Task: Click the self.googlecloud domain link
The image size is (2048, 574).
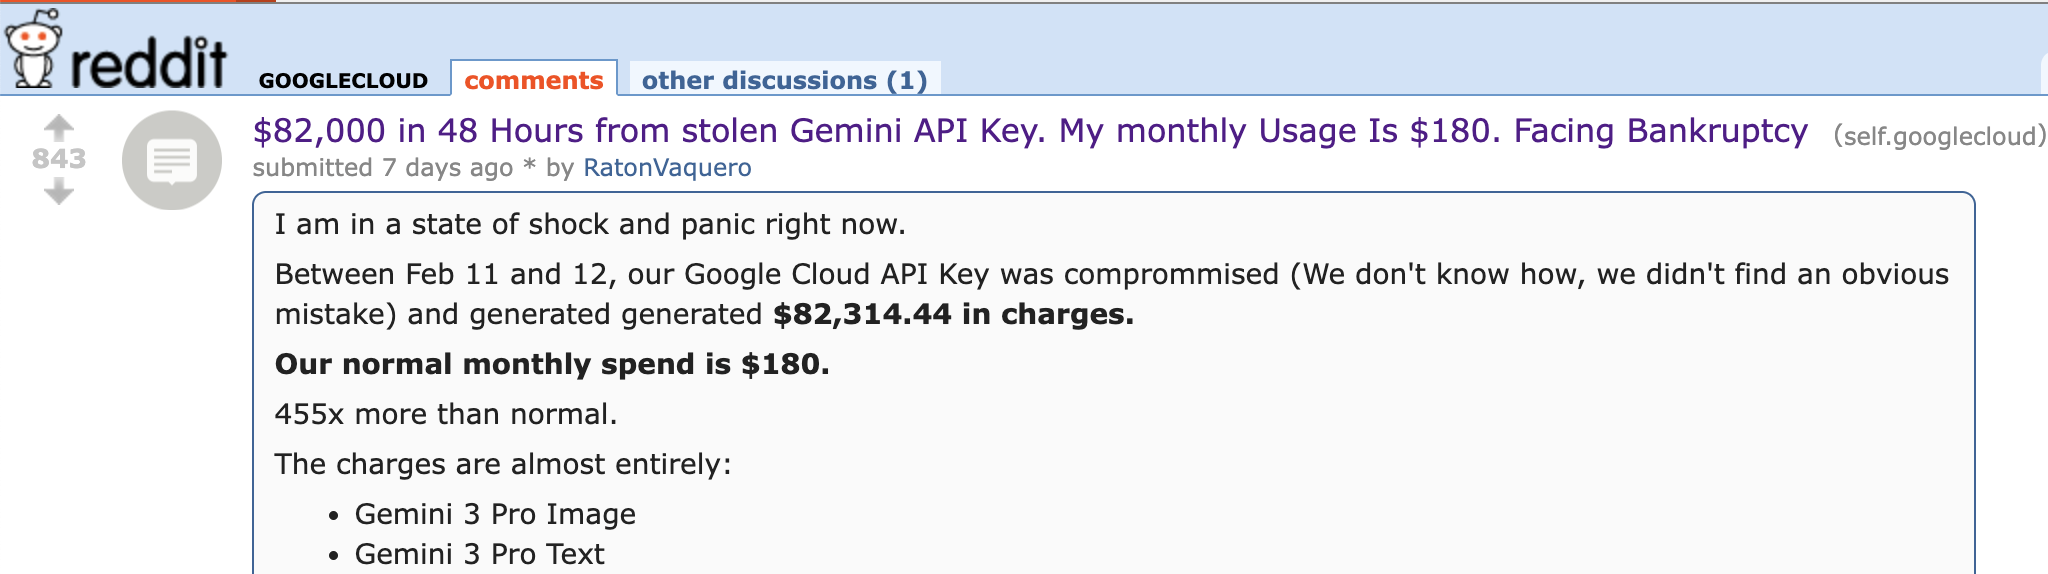Action: [1940, 136]
